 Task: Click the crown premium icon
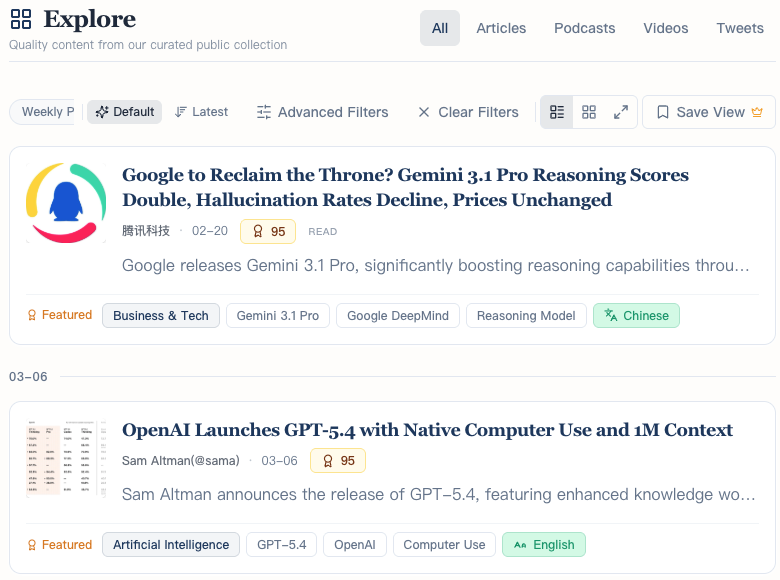coord(757,112)
